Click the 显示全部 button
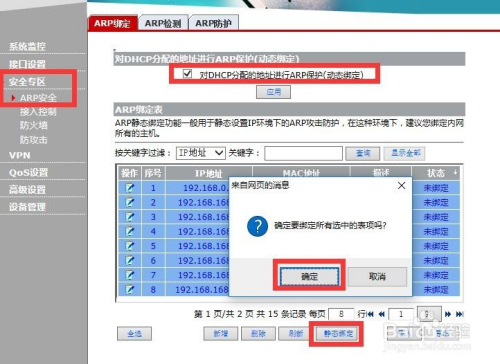Viewport: 500px width, 364px height. click(x=404, y=153)
